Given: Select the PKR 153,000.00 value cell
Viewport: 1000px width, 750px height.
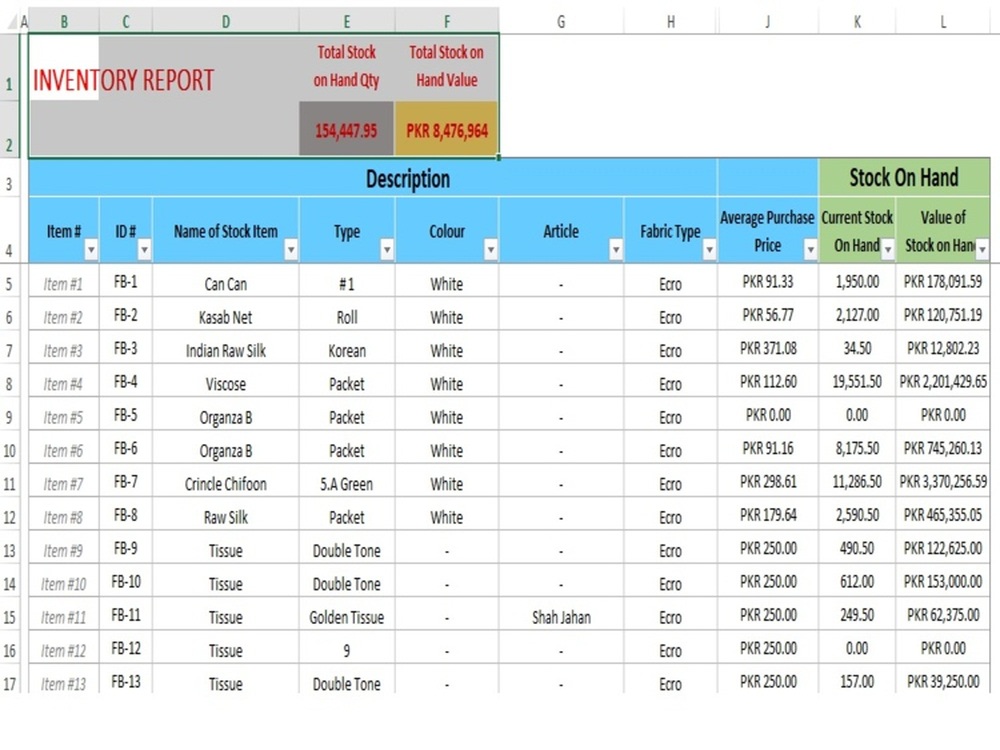Looking at the screenshot, I should click(943, 581).
